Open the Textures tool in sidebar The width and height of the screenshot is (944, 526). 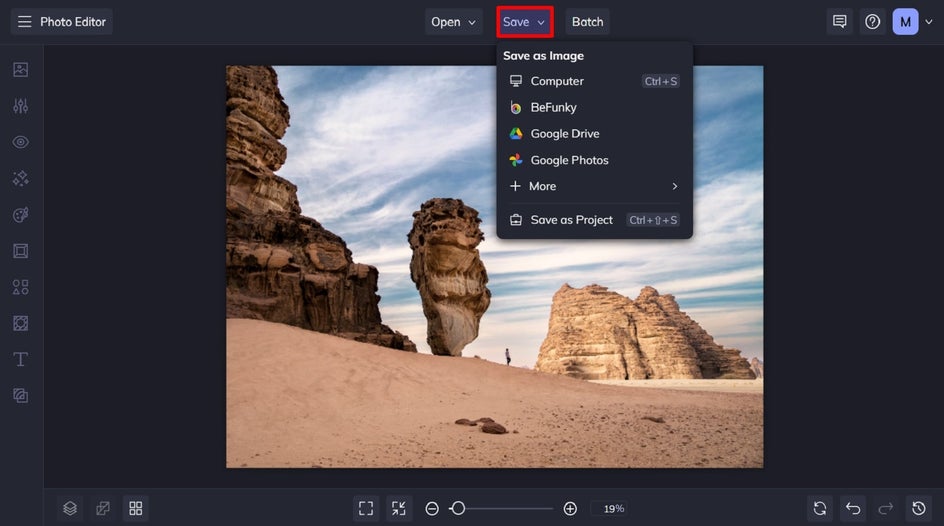click(20, 395)
